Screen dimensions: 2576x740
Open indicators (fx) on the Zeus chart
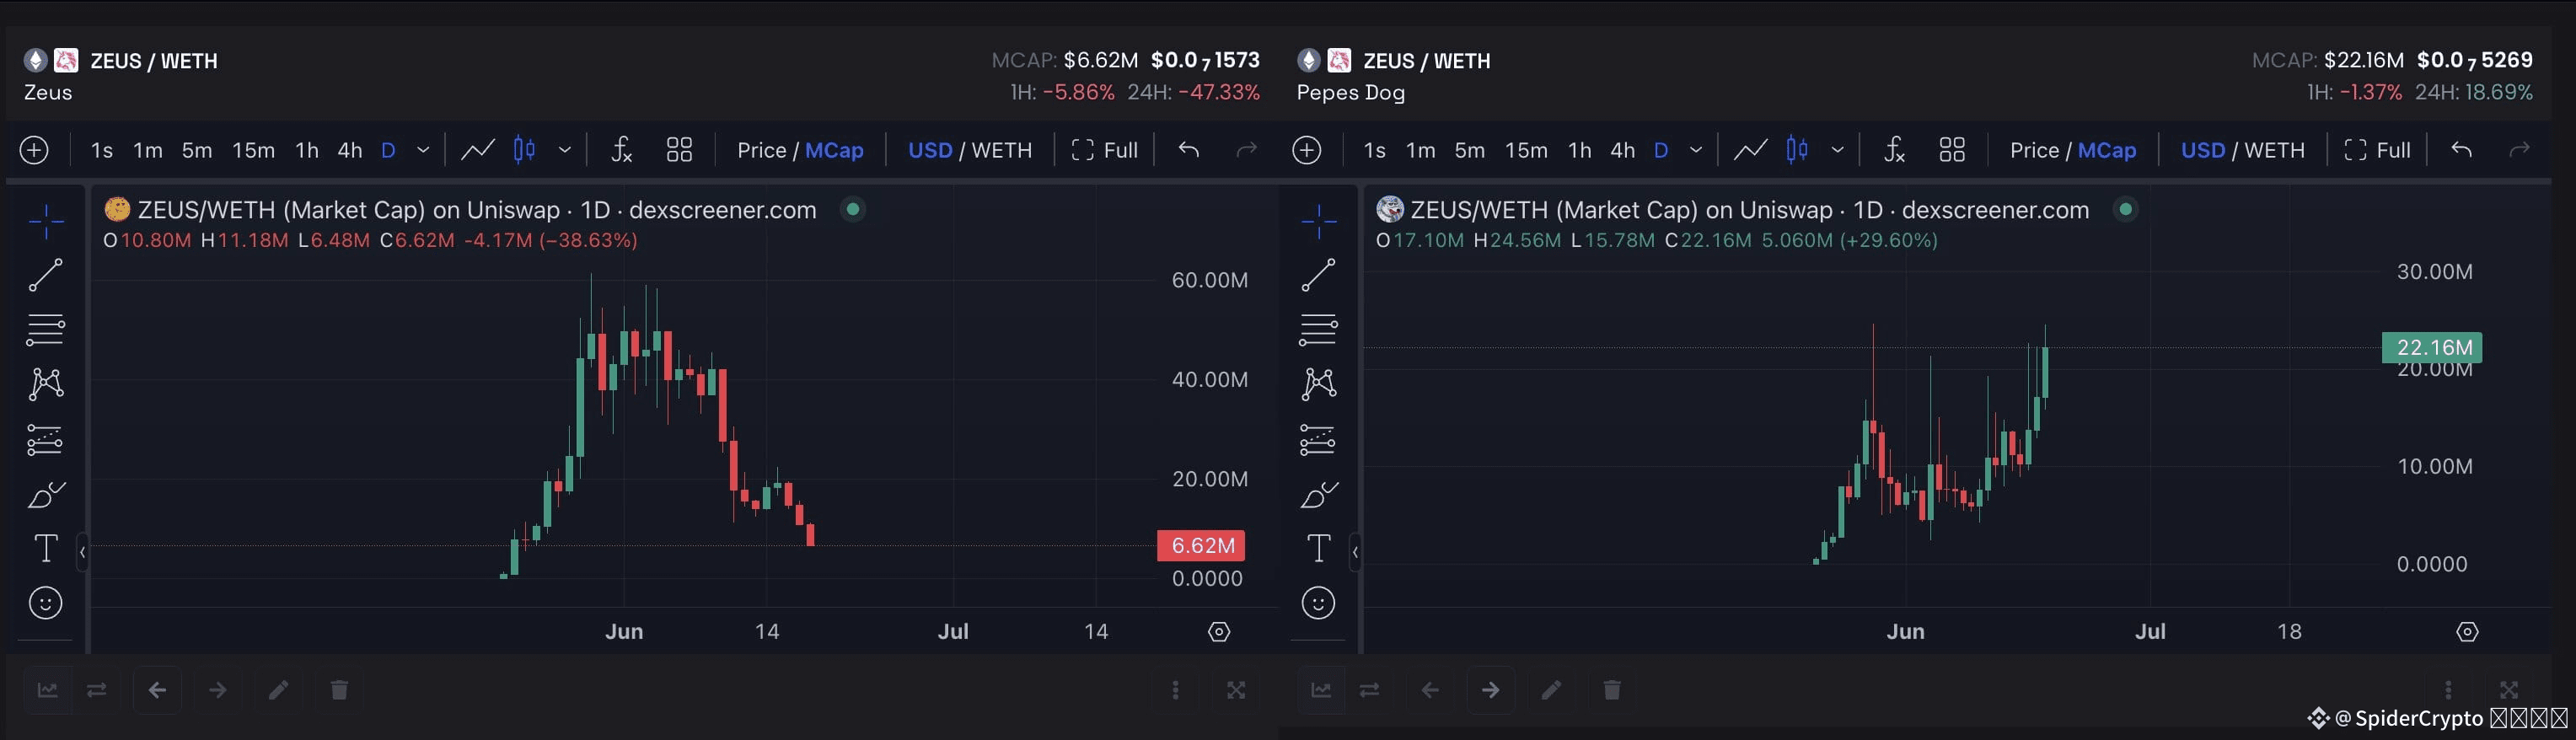click(x=621, y=150)
